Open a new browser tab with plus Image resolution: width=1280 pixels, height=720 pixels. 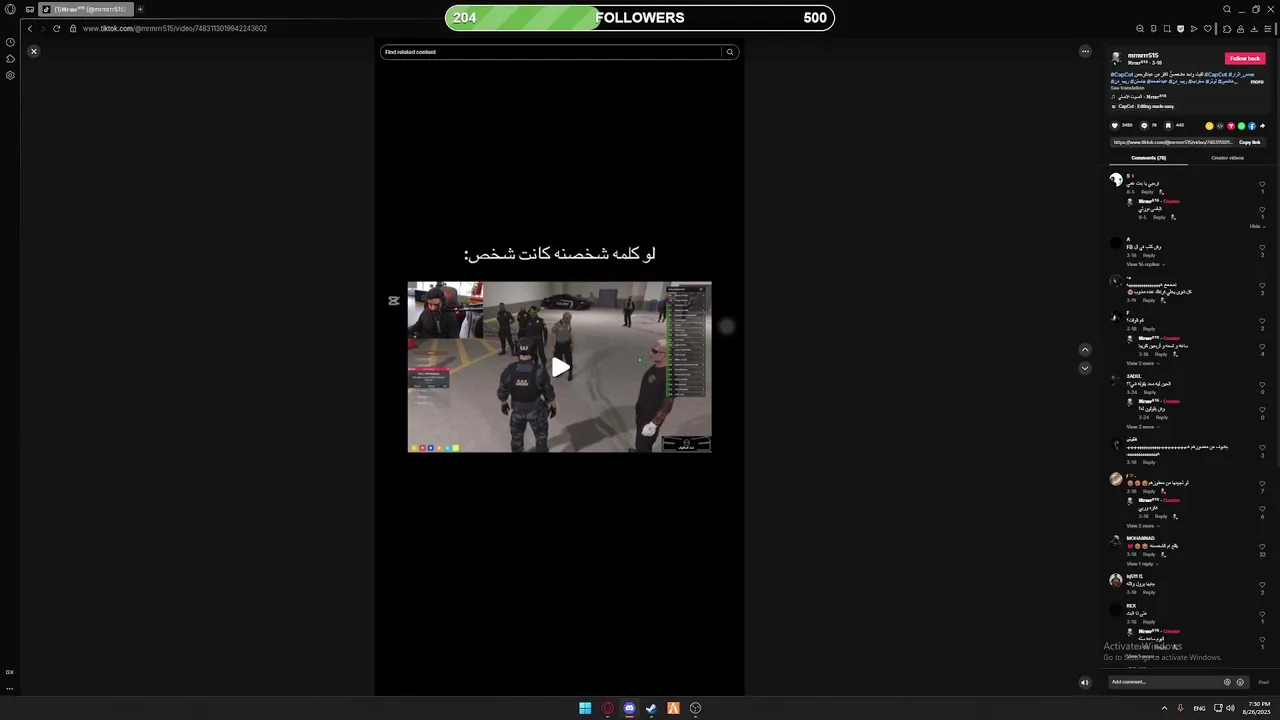click(140, 9)
